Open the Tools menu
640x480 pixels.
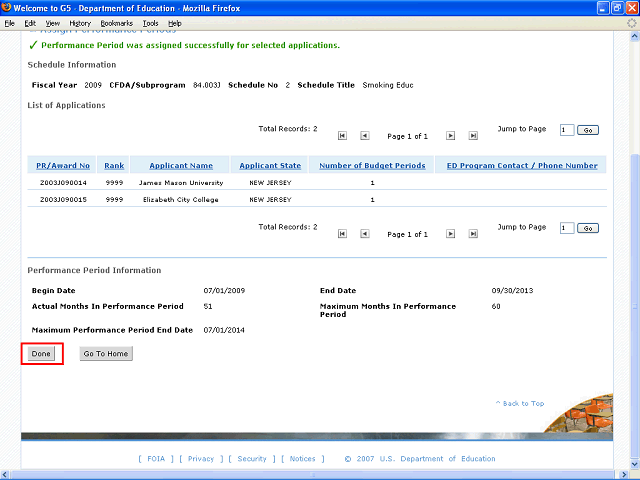tap(150, 23)
